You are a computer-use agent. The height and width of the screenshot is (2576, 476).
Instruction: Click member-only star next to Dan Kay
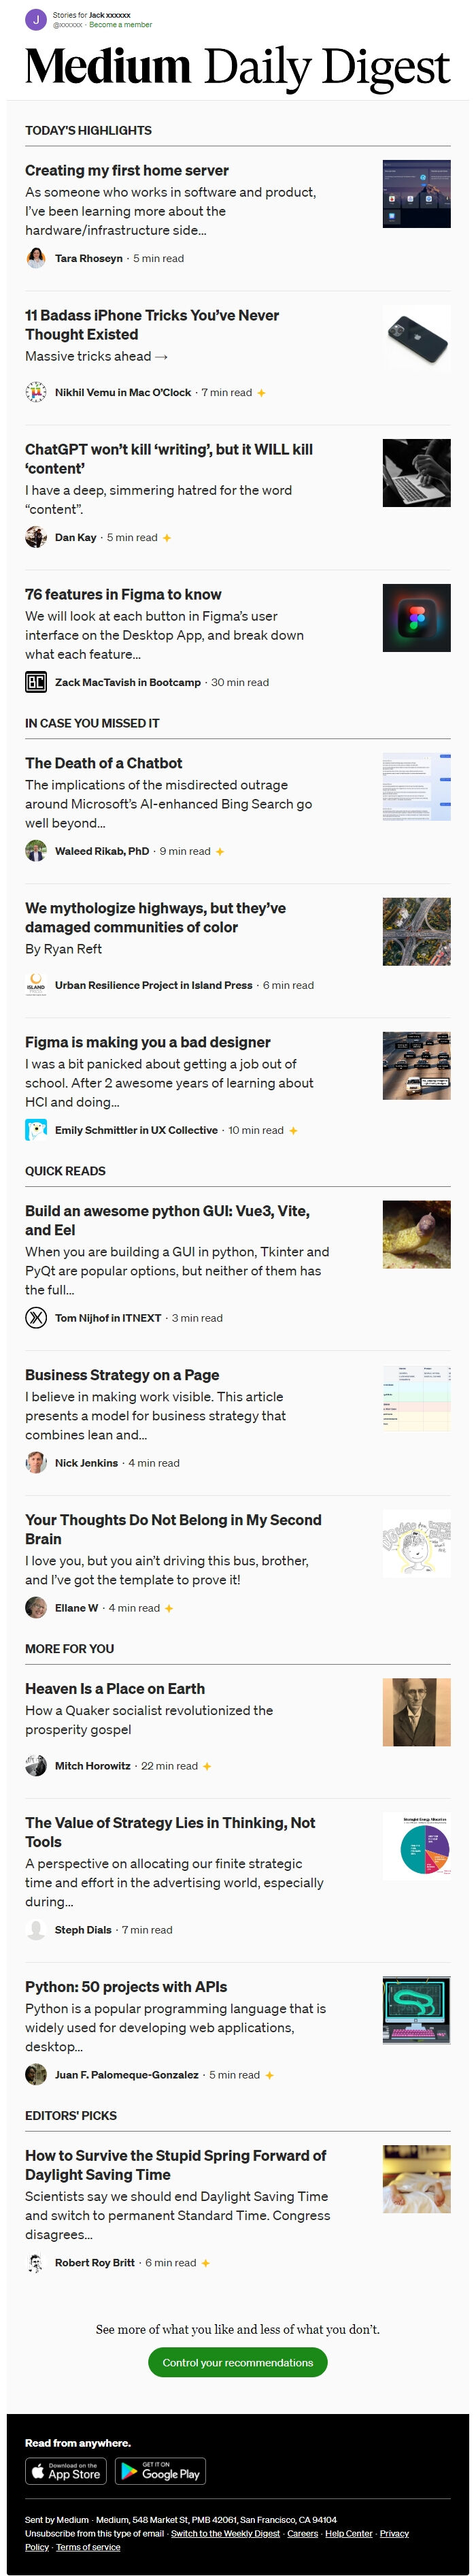click(167, 538)
